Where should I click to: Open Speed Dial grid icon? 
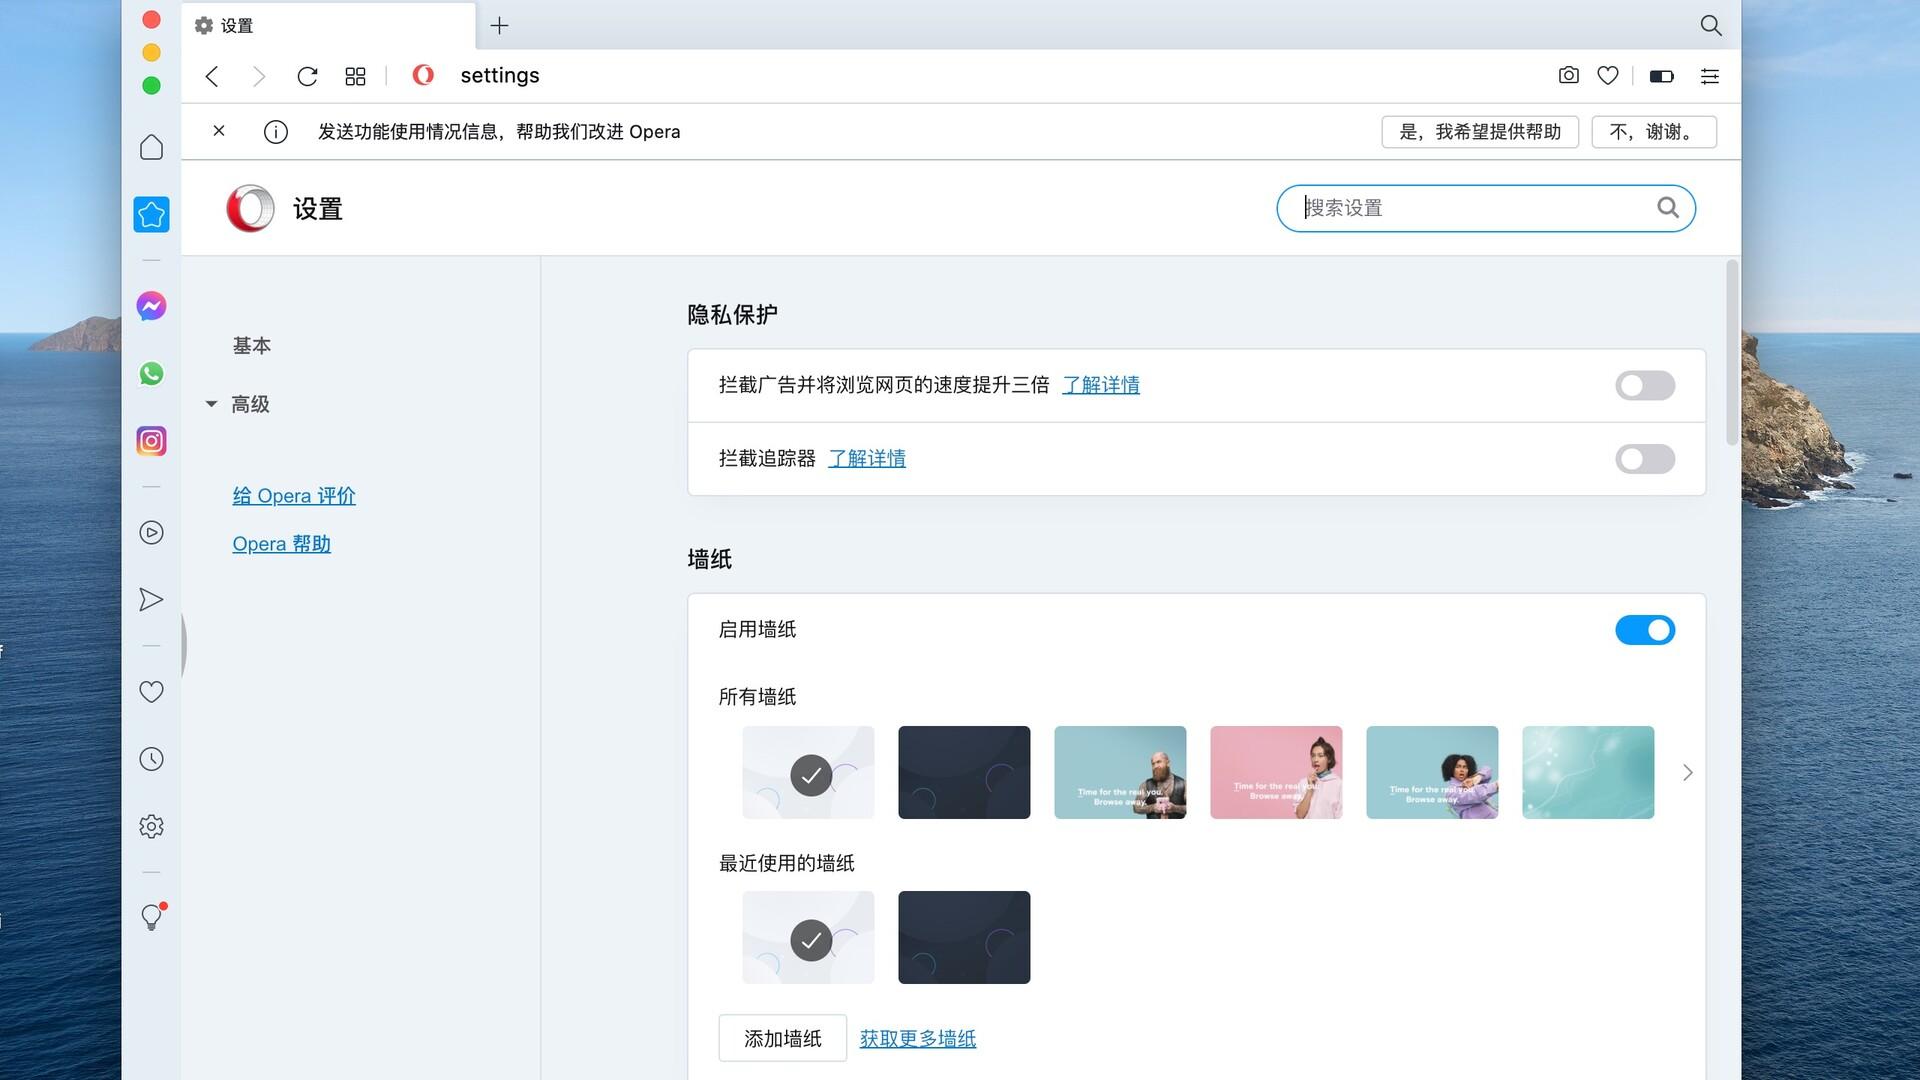coord(355,76)
